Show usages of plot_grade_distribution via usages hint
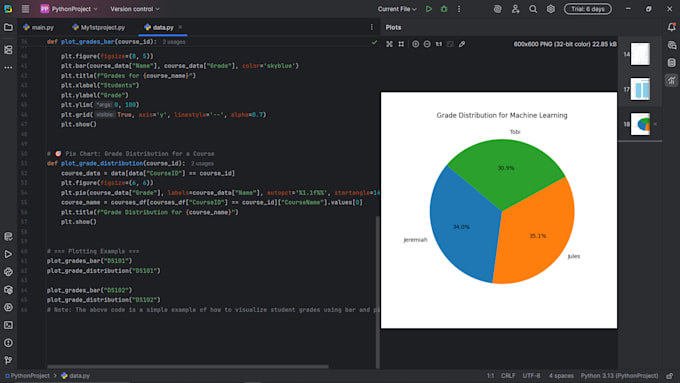This screenshot has height=383, width=680. [x=202, y=164]
